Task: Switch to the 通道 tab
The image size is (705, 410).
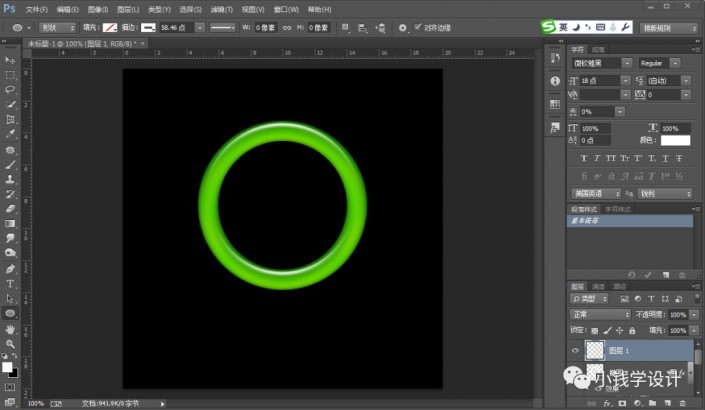Action: (x=597, y=286)
